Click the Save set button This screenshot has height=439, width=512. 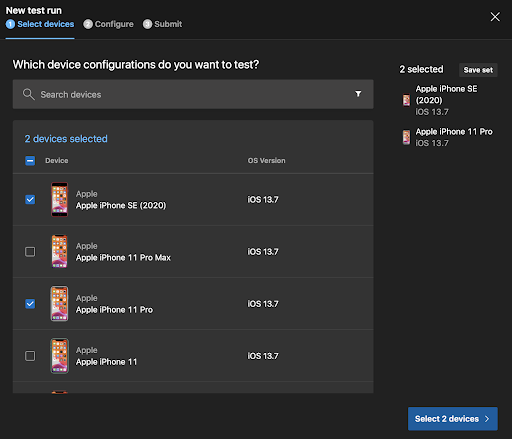click(x=478, y=70)
